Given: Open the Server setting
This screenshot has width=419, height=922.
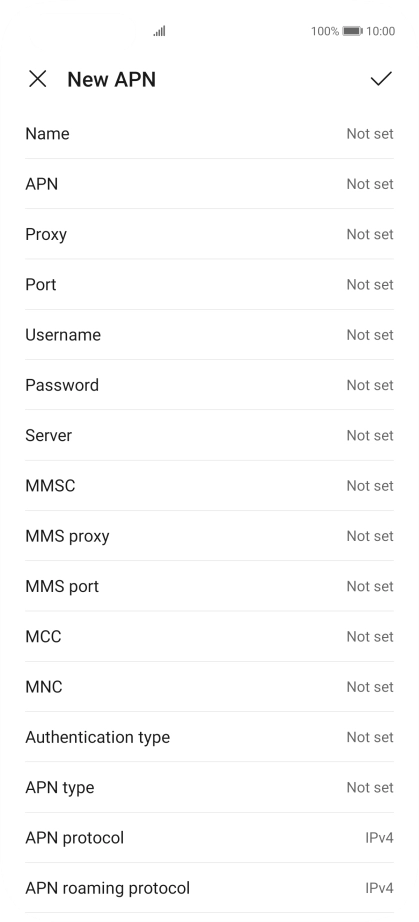Looking at the screenshot, I should 209,435.
